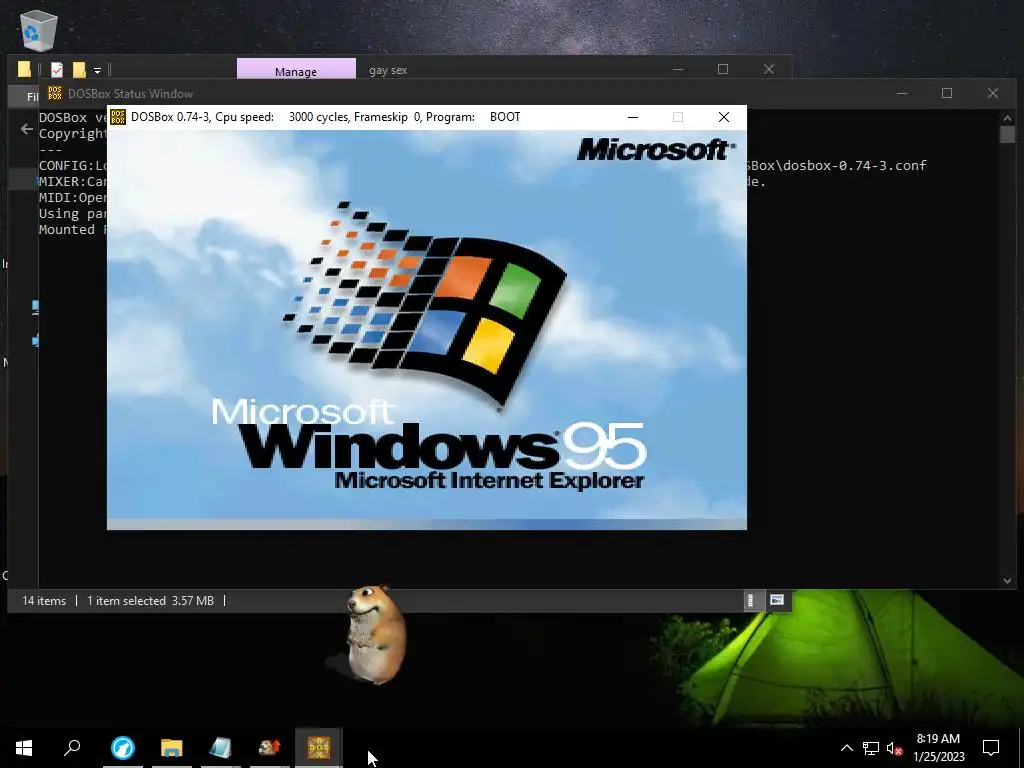Open the notification center icon
Image resolution: width=1024 pixels, height=768 pixels.
991,748
